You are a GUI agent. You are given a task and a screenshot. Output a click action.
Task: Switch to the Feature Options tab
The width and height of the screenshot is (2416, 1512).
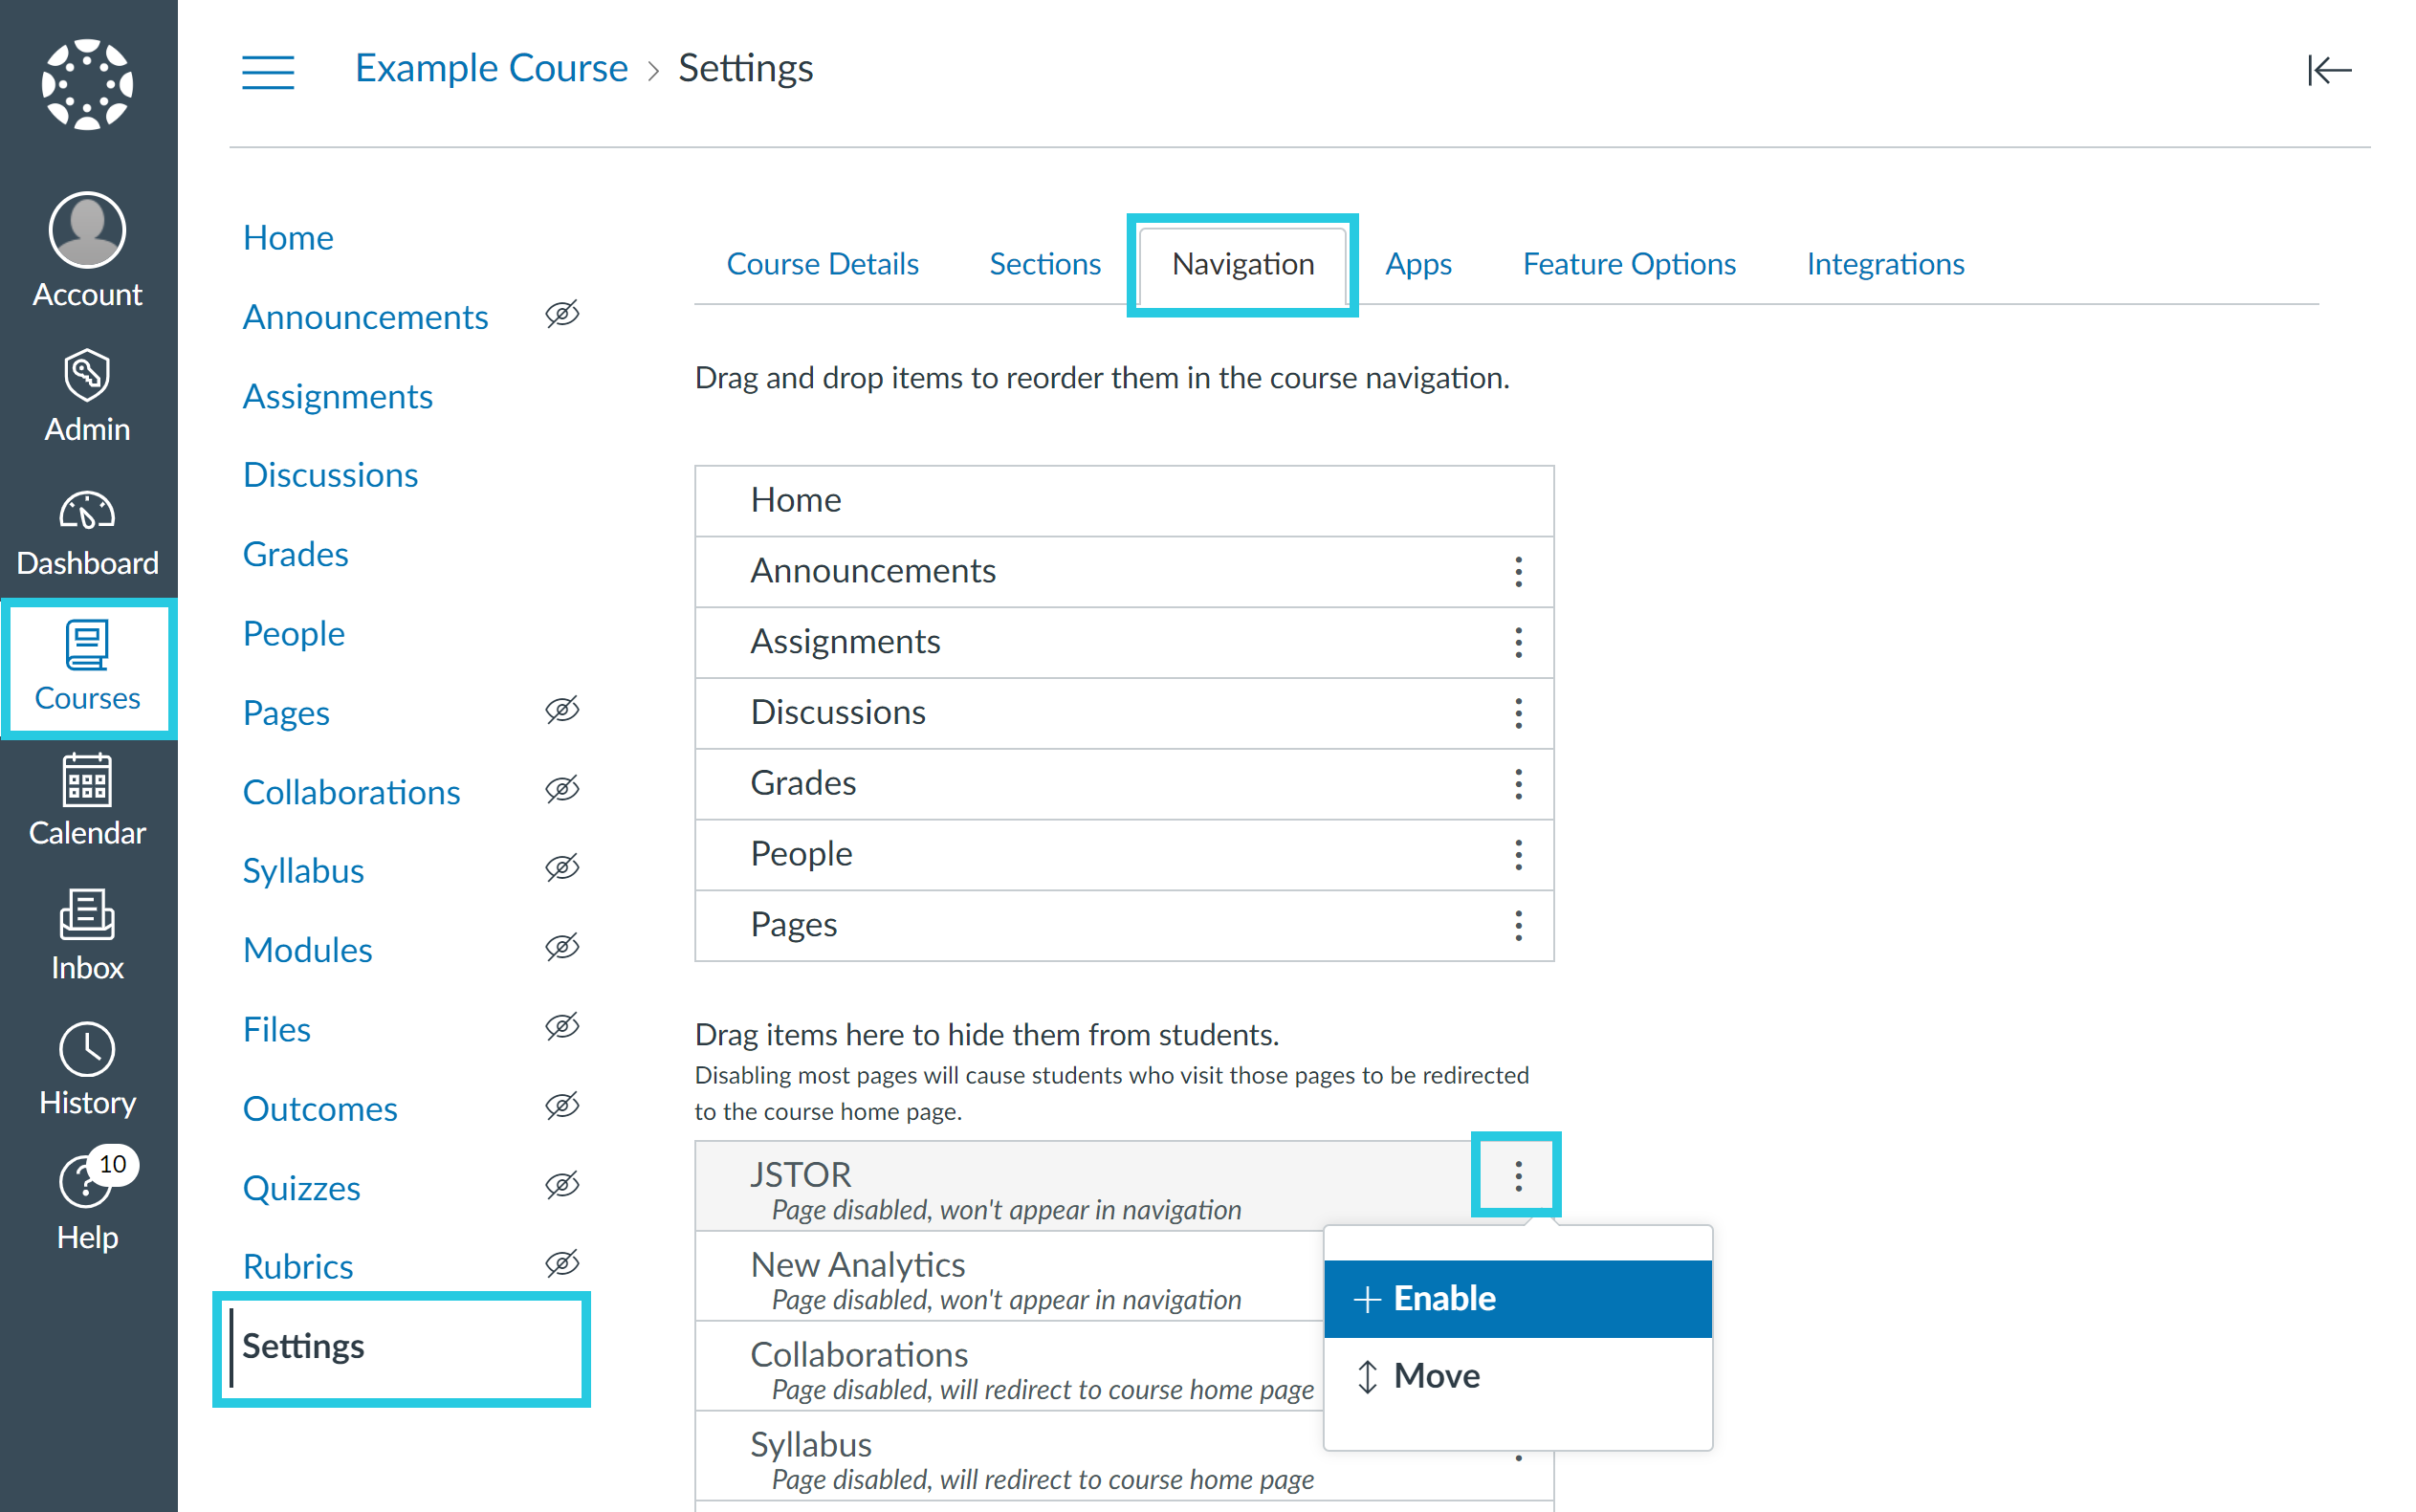coord(1627,263)
